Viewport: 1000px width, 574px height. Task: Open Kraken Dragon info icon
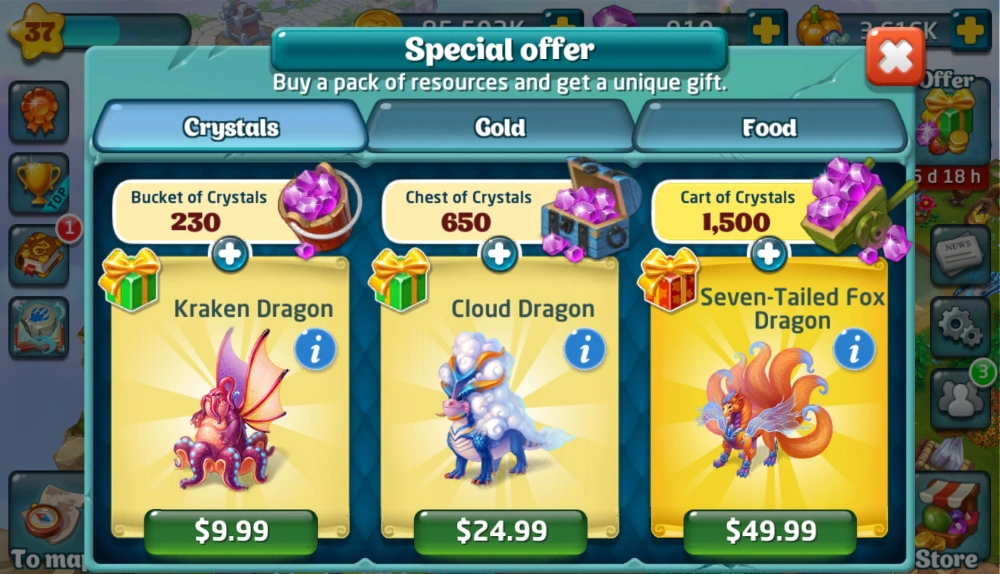(315, 350)
